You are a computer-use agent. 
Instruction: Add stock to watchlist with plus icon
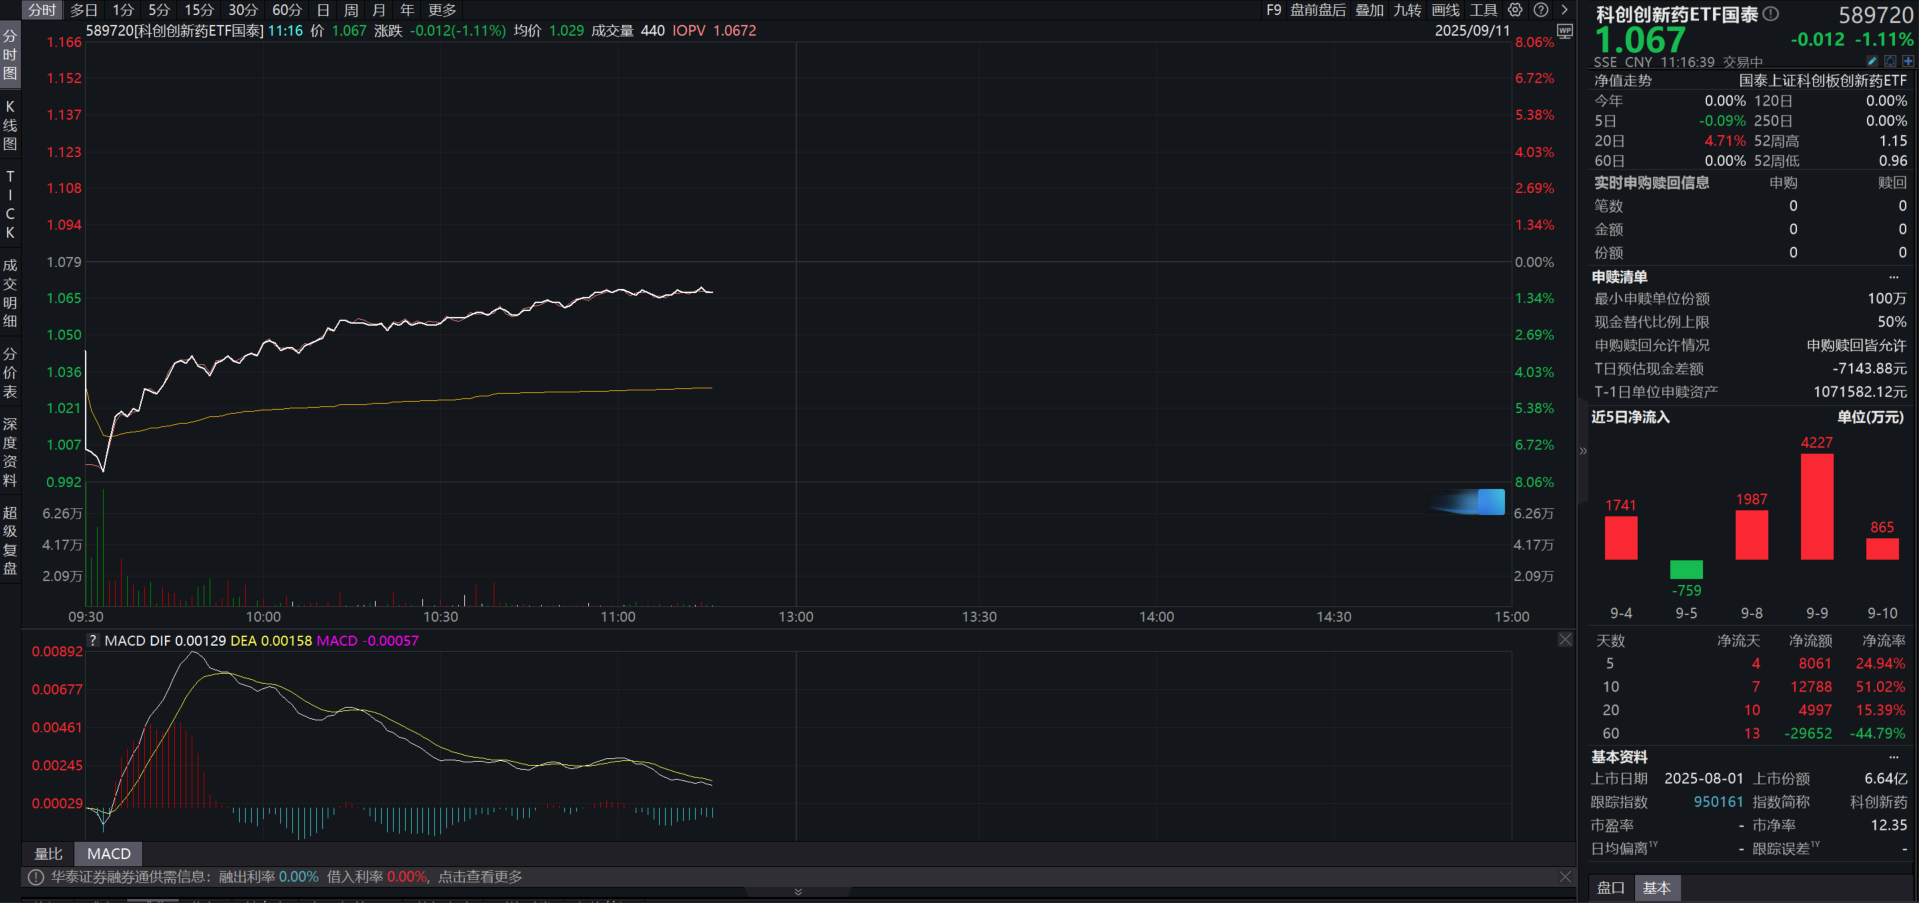[x=1908, y=62]
